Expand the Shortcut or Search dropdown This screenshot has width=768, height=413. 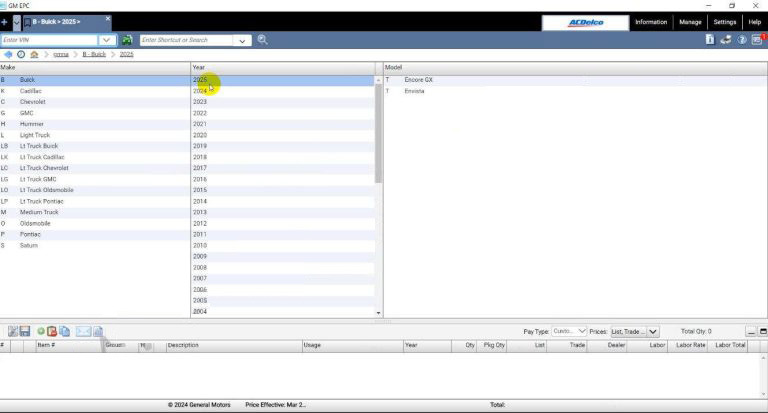(242, 41)
